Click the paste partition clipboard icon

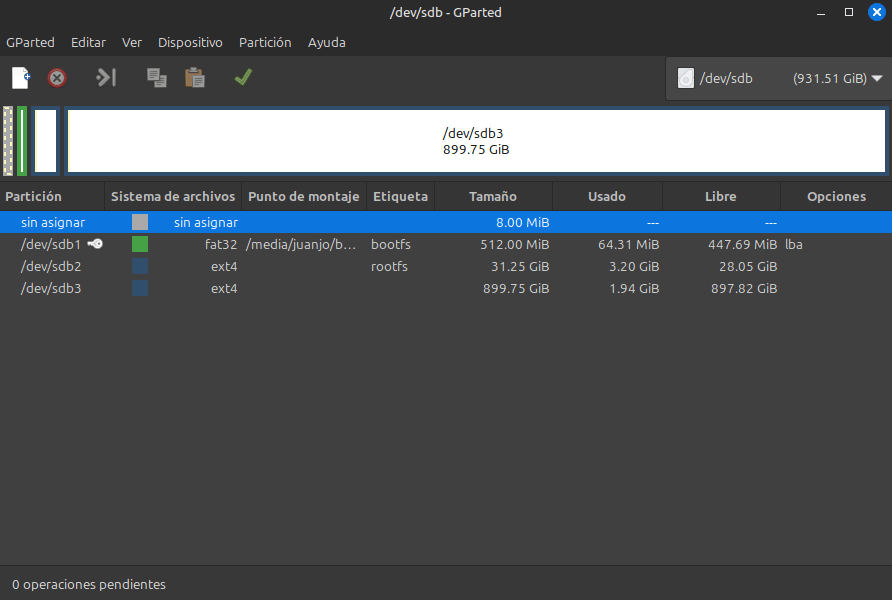[195, 77]
